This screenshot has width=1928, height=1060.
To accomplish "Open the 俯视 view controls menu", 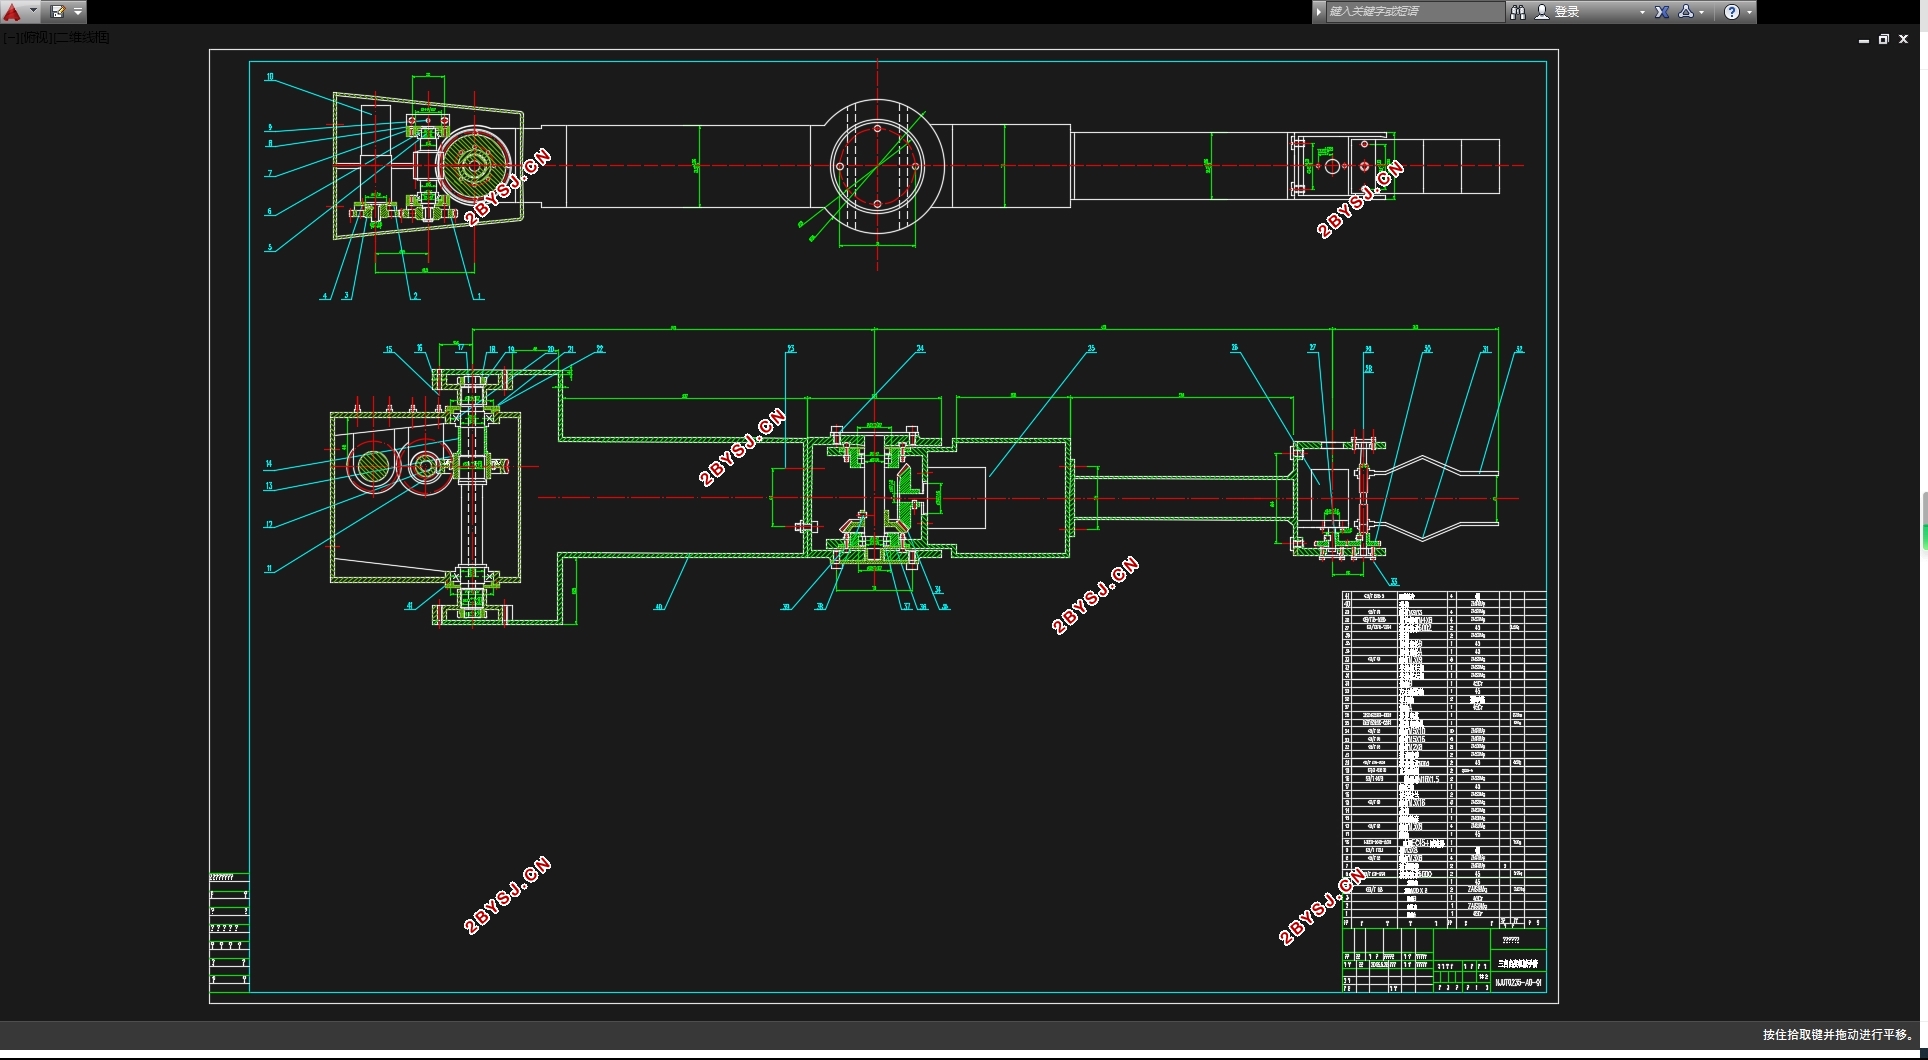I will pyautogui.click(x=36, y=37).
